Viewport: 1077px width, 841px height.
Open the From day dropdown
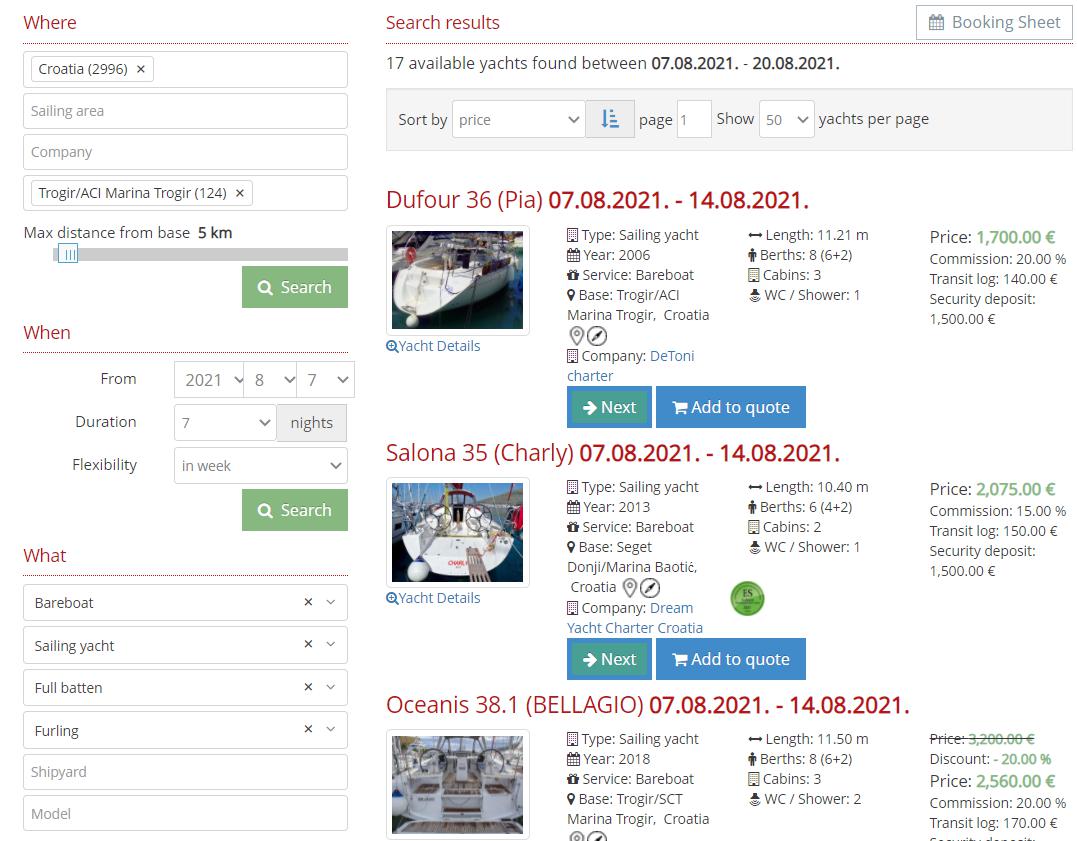(326, 380)
